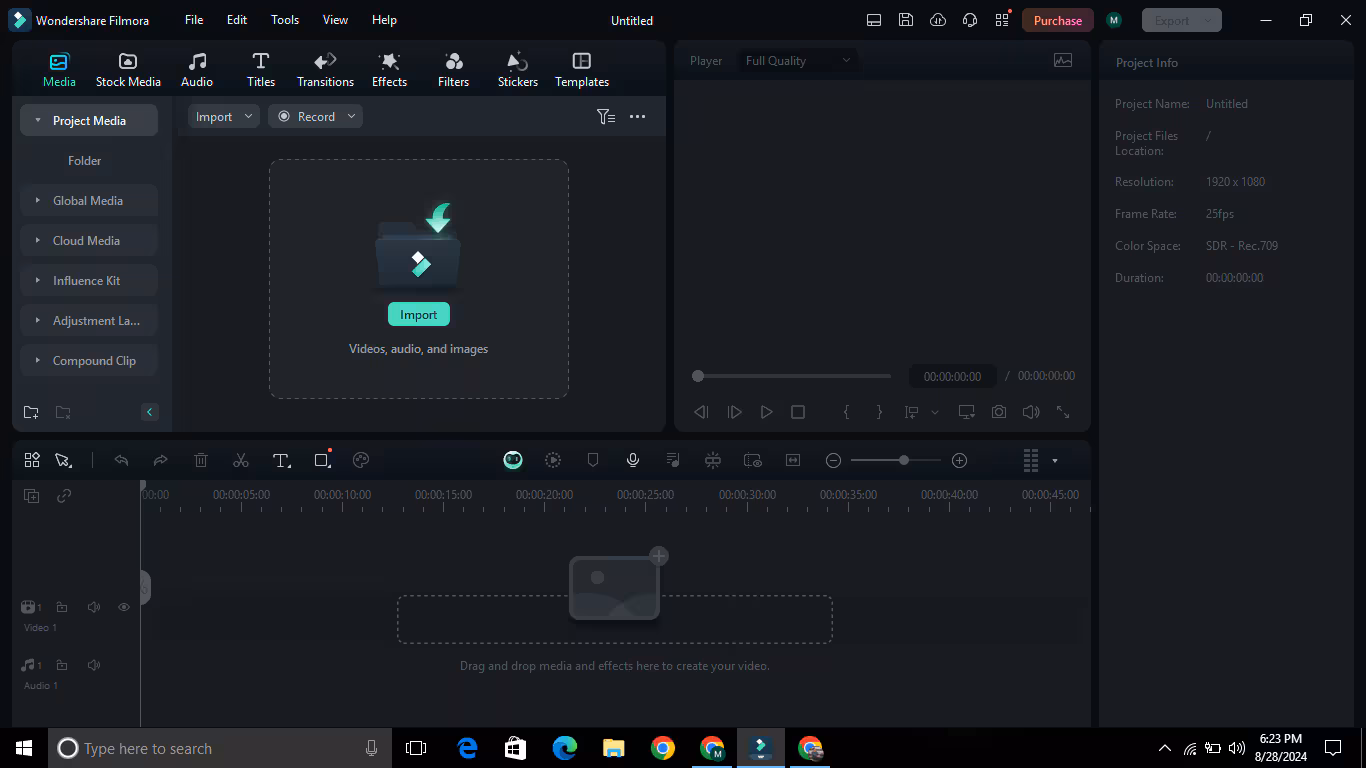Click the new folder icon below the media sidebar
The height and width of the screenshot is (768, 1366).
pyautogui.click(x=31, y=412)
